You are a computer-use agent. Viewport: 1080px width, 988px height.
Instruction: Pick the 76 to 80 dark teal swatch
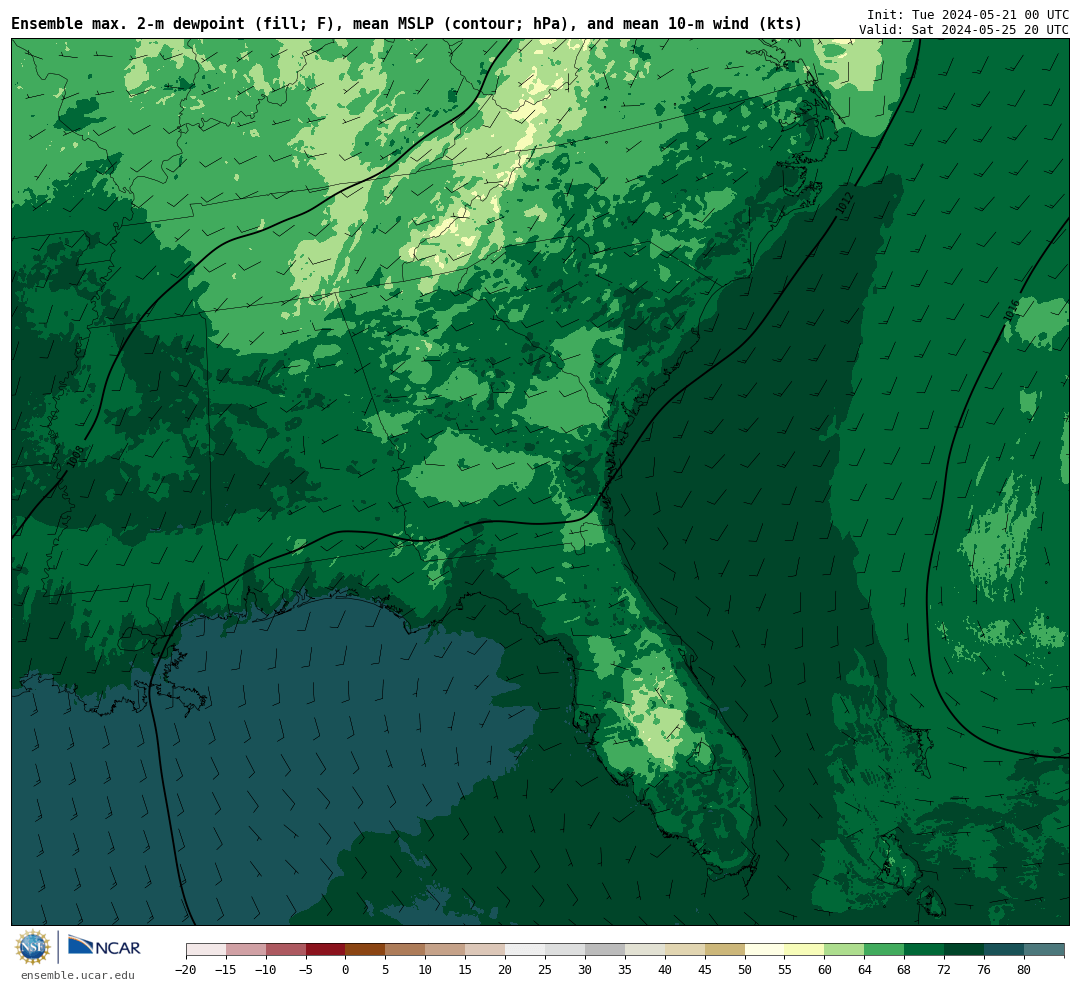(1005, 950)
